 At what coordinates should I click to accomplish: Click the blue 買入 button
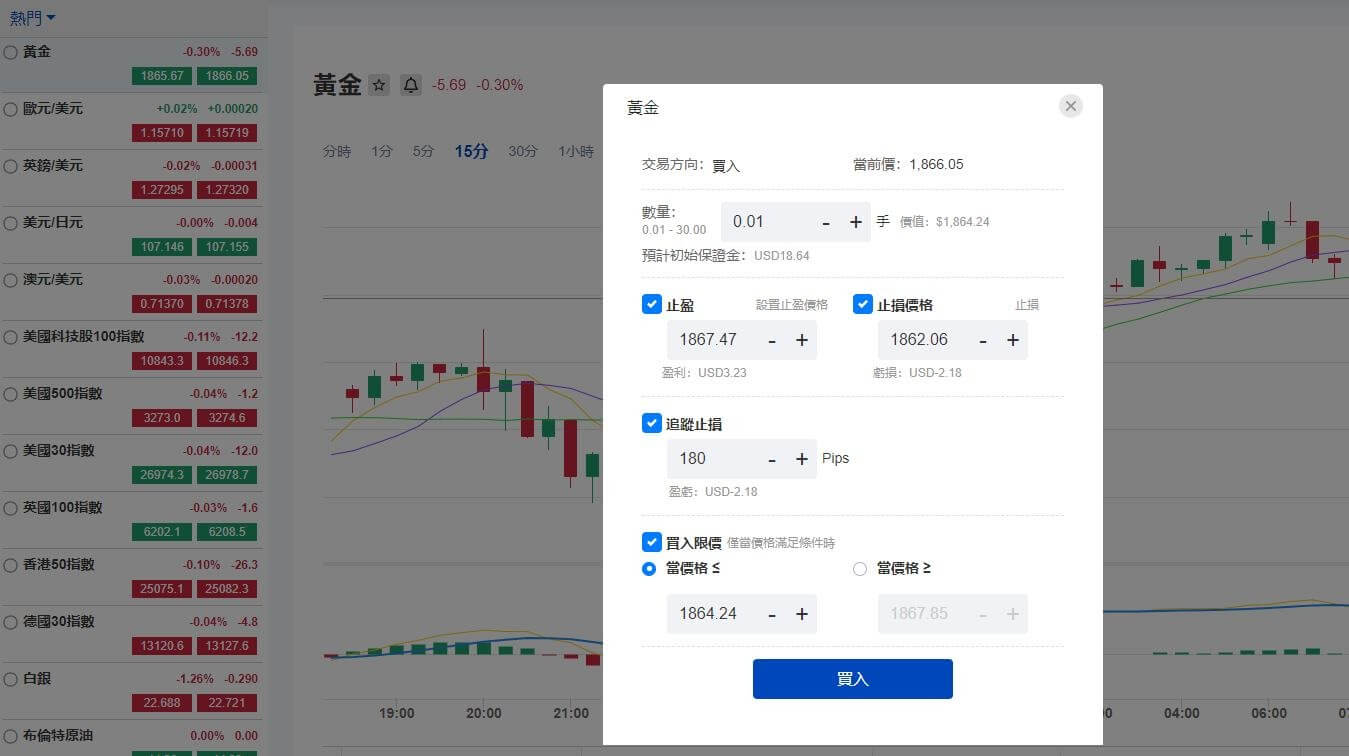(852, 679)
